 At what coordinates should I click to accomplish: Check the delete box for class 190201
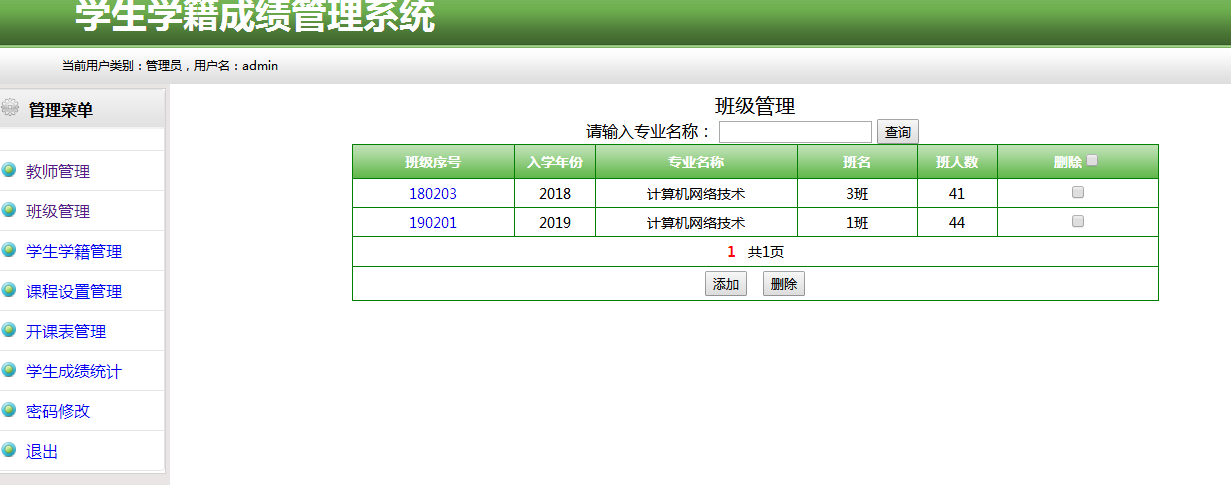pos(1077,222)
